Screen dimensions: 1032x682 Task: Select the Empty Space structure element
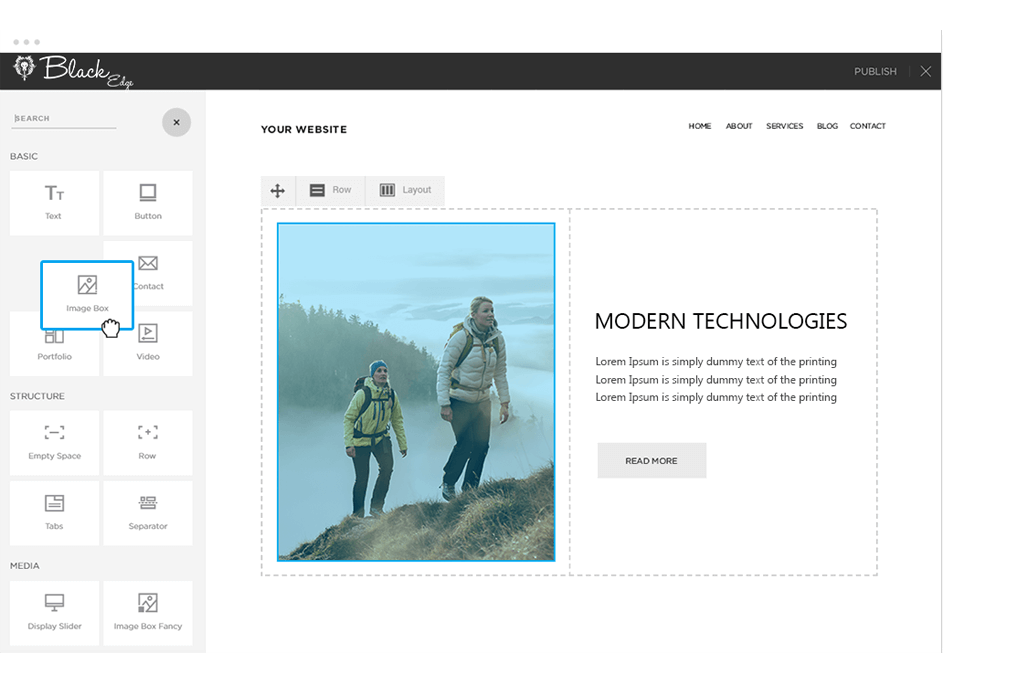tap(54, 442)
